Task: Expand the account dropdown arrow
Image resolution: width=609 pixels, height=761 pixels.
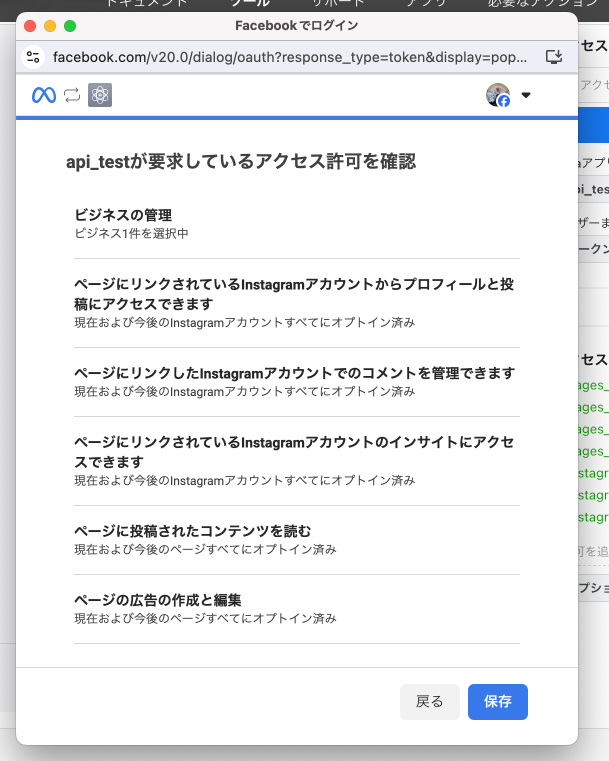Action: (526, 96)
